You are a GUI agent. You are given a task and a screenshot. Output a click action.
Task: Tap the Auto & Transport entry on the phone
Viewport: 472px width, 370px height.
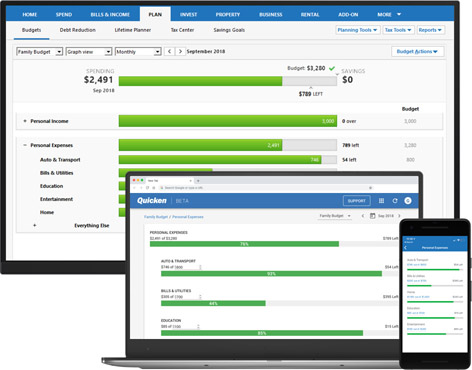(435, 263)
